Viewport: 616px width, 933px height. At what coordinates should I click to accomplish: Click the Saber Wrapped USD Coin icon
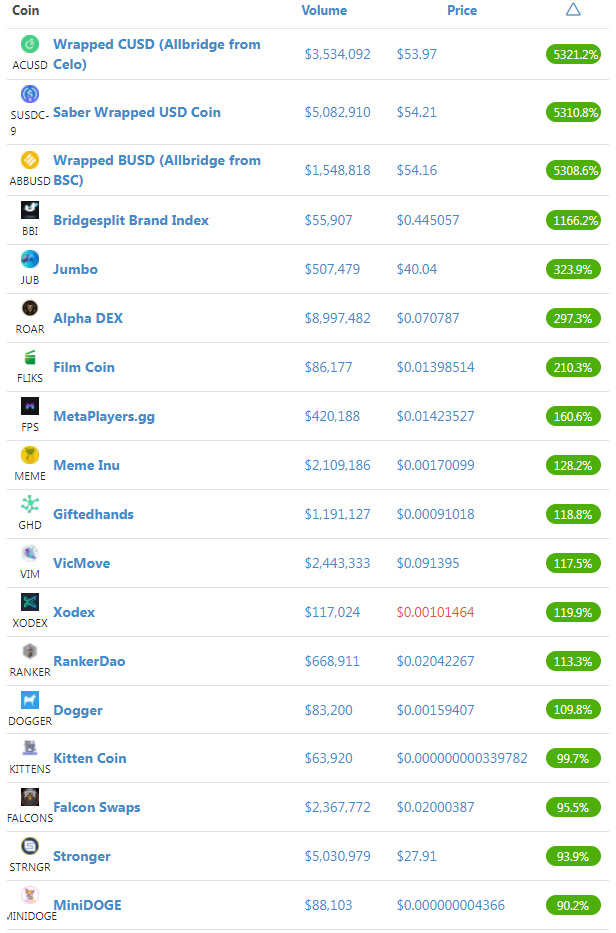pyautogui.click(x=30, y=94)
